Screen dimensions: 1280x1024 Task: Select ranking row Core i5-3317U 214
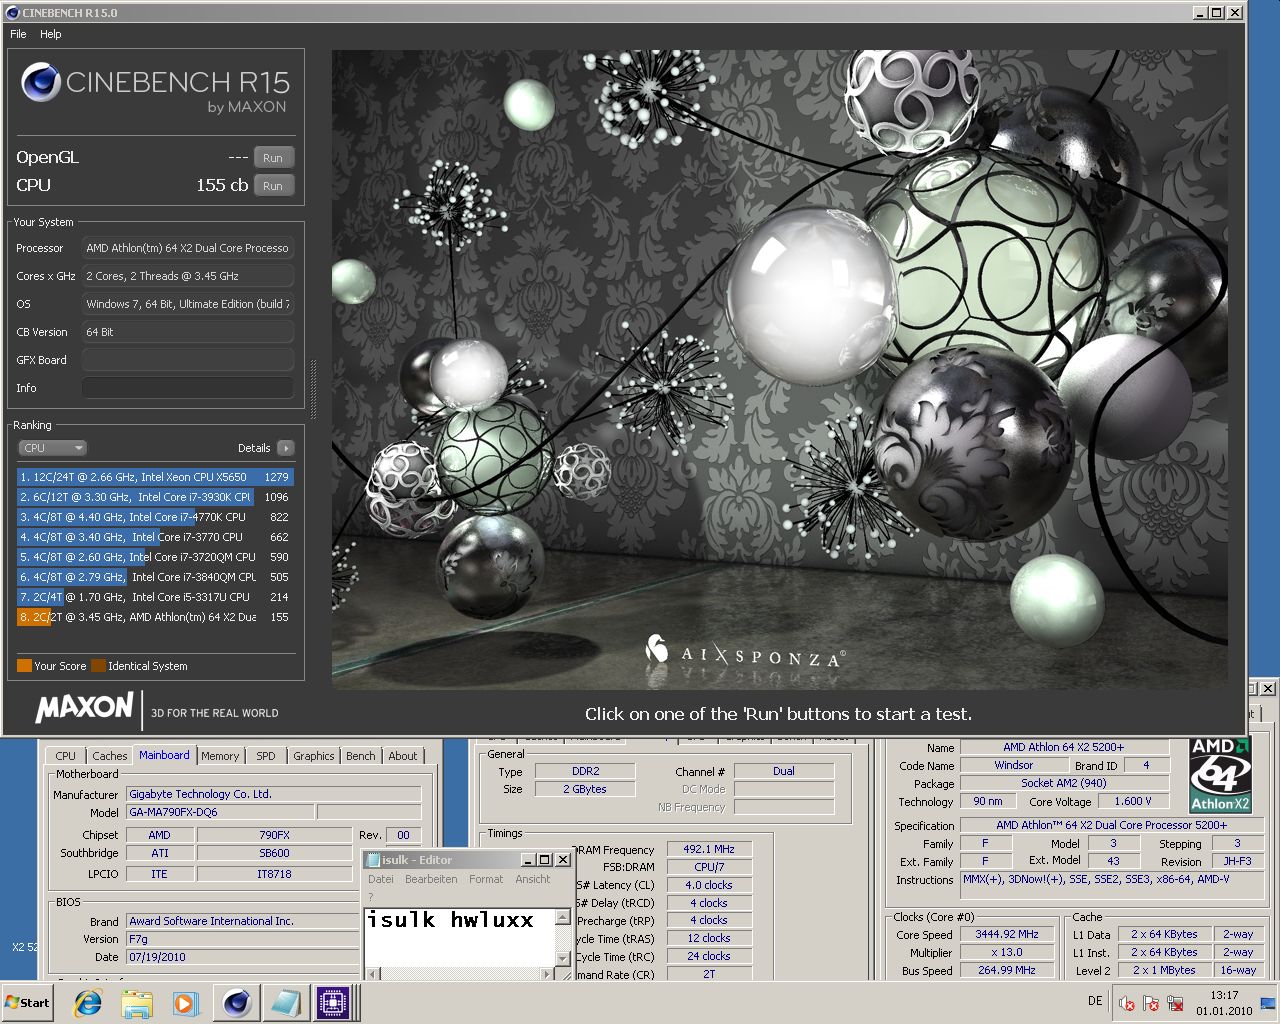tap(155, 597)
